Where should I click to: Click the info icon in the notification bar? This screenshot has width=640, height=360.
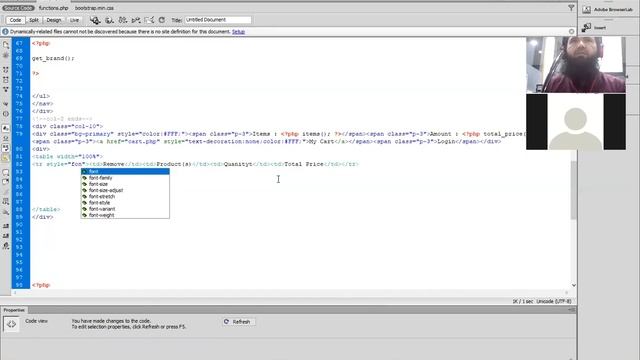5,31
